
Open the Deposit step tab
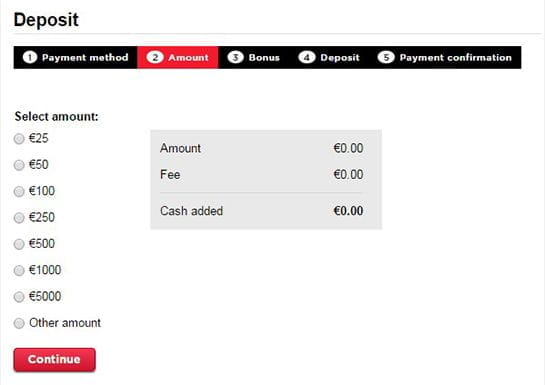(329, 57)
